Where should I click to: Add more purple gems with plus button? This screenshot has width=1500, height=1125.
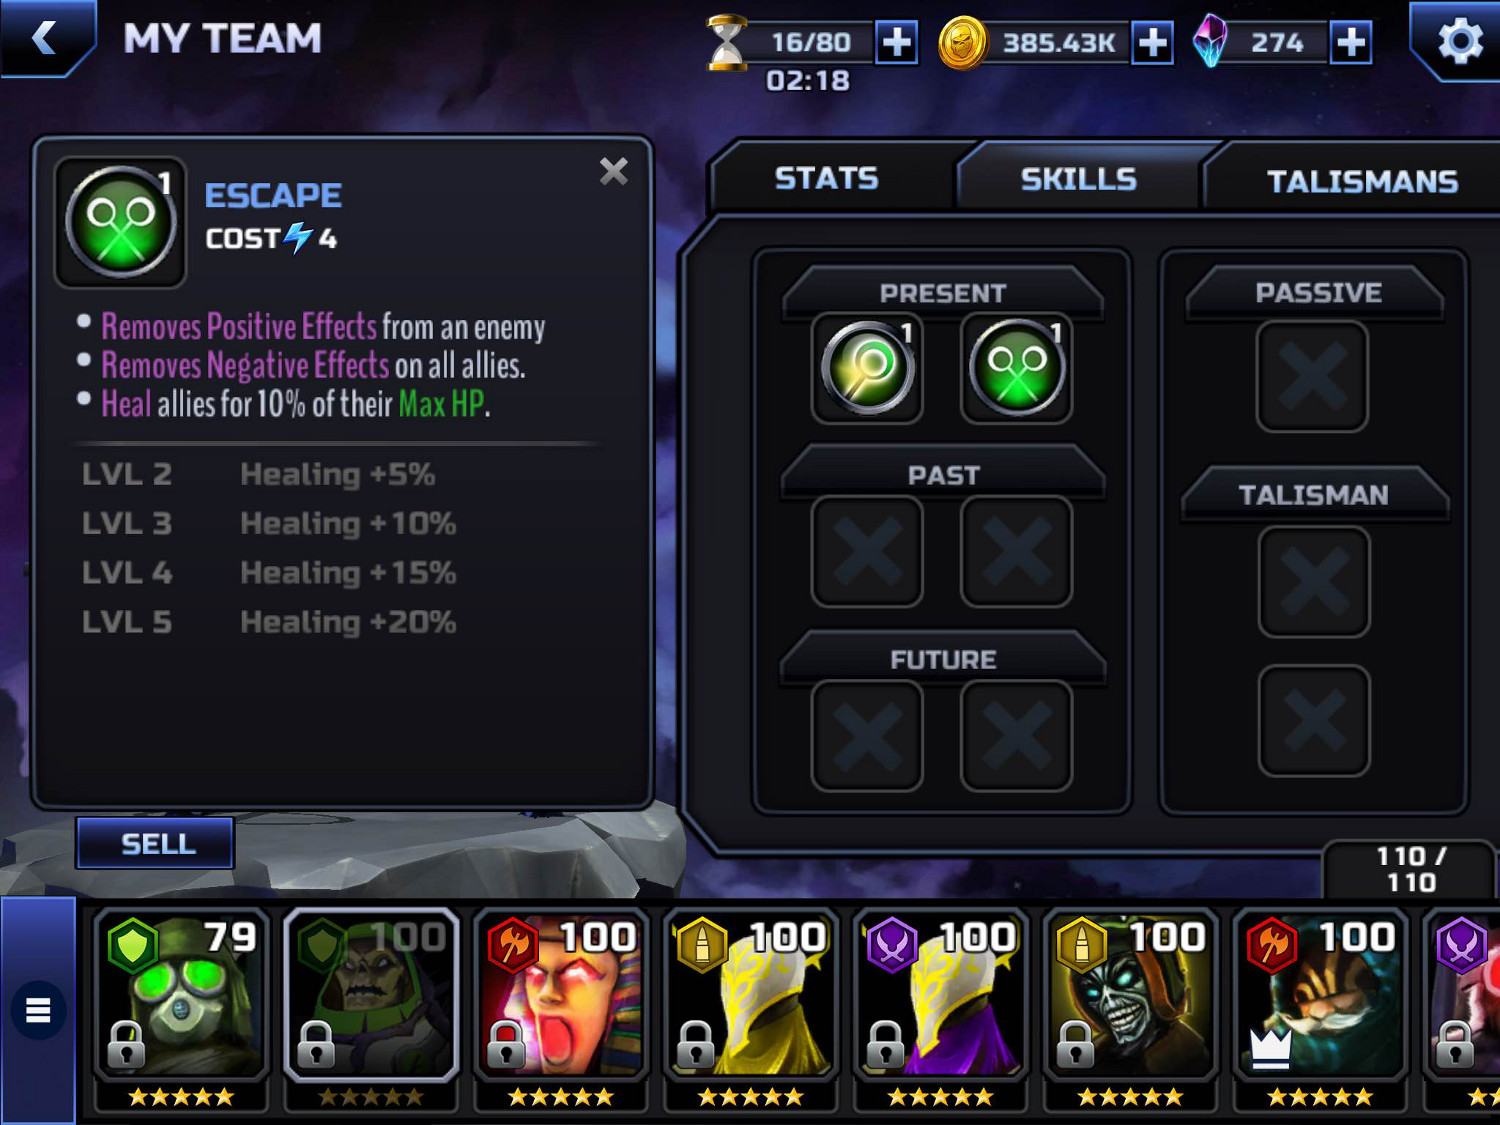point(1350,43)
